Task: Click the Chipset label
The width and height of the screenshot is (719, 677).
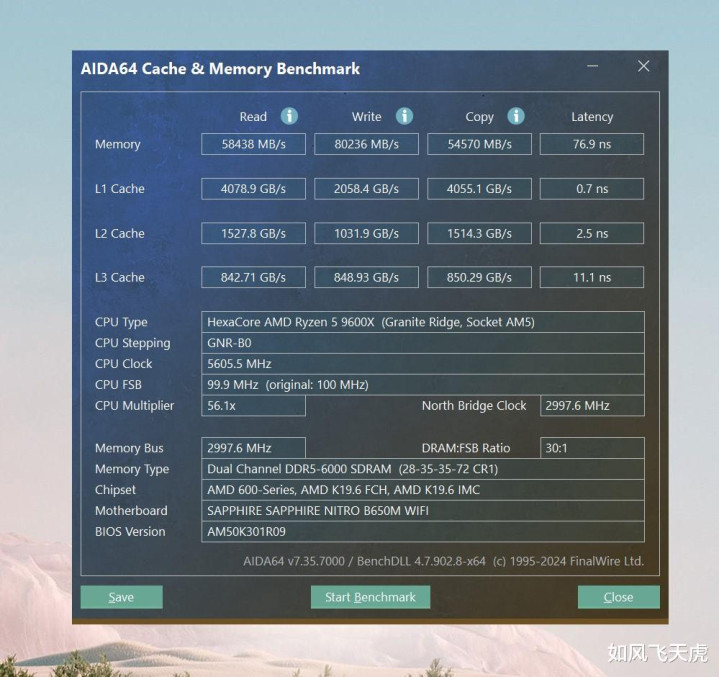Action: (115, 490)
